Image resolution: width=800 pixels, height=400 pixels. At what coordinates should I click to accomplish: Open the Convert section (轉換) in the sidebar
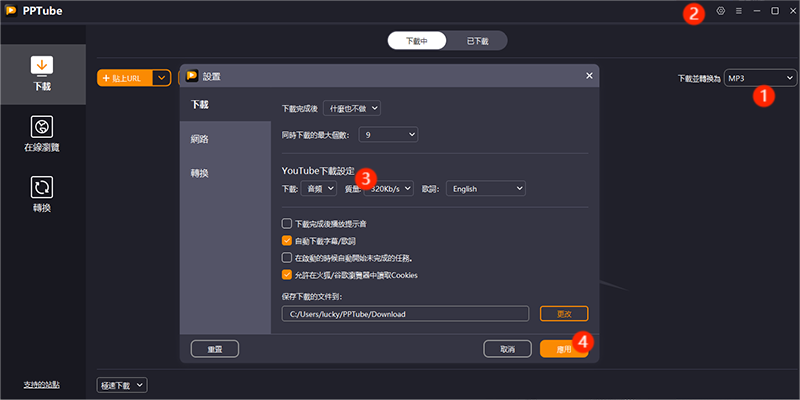tap(42, 194)
